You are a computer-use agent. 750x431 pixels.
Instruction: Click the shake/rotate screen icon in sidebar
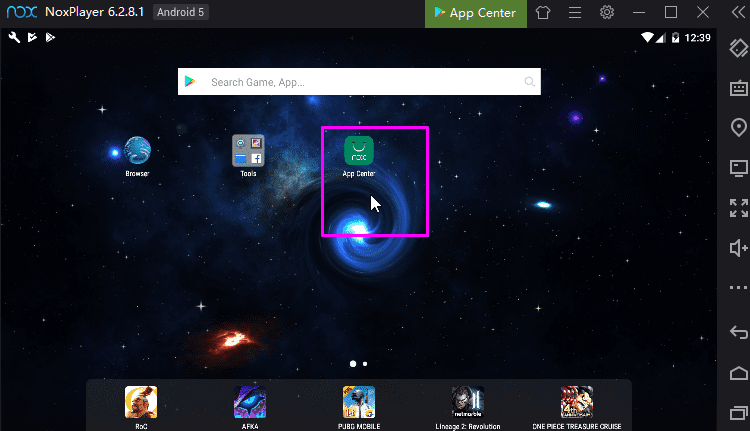click(739, 48)
